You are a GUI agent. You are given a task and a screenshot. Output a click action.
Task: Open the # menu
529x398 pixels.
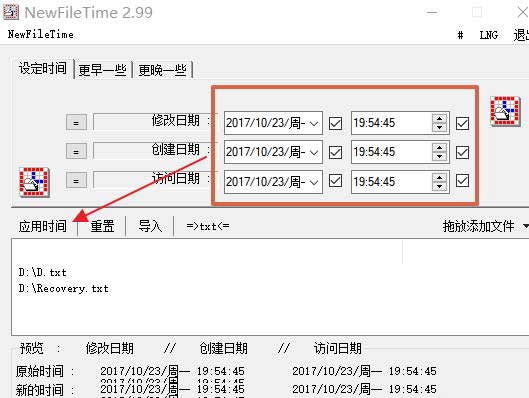(460, 35)
